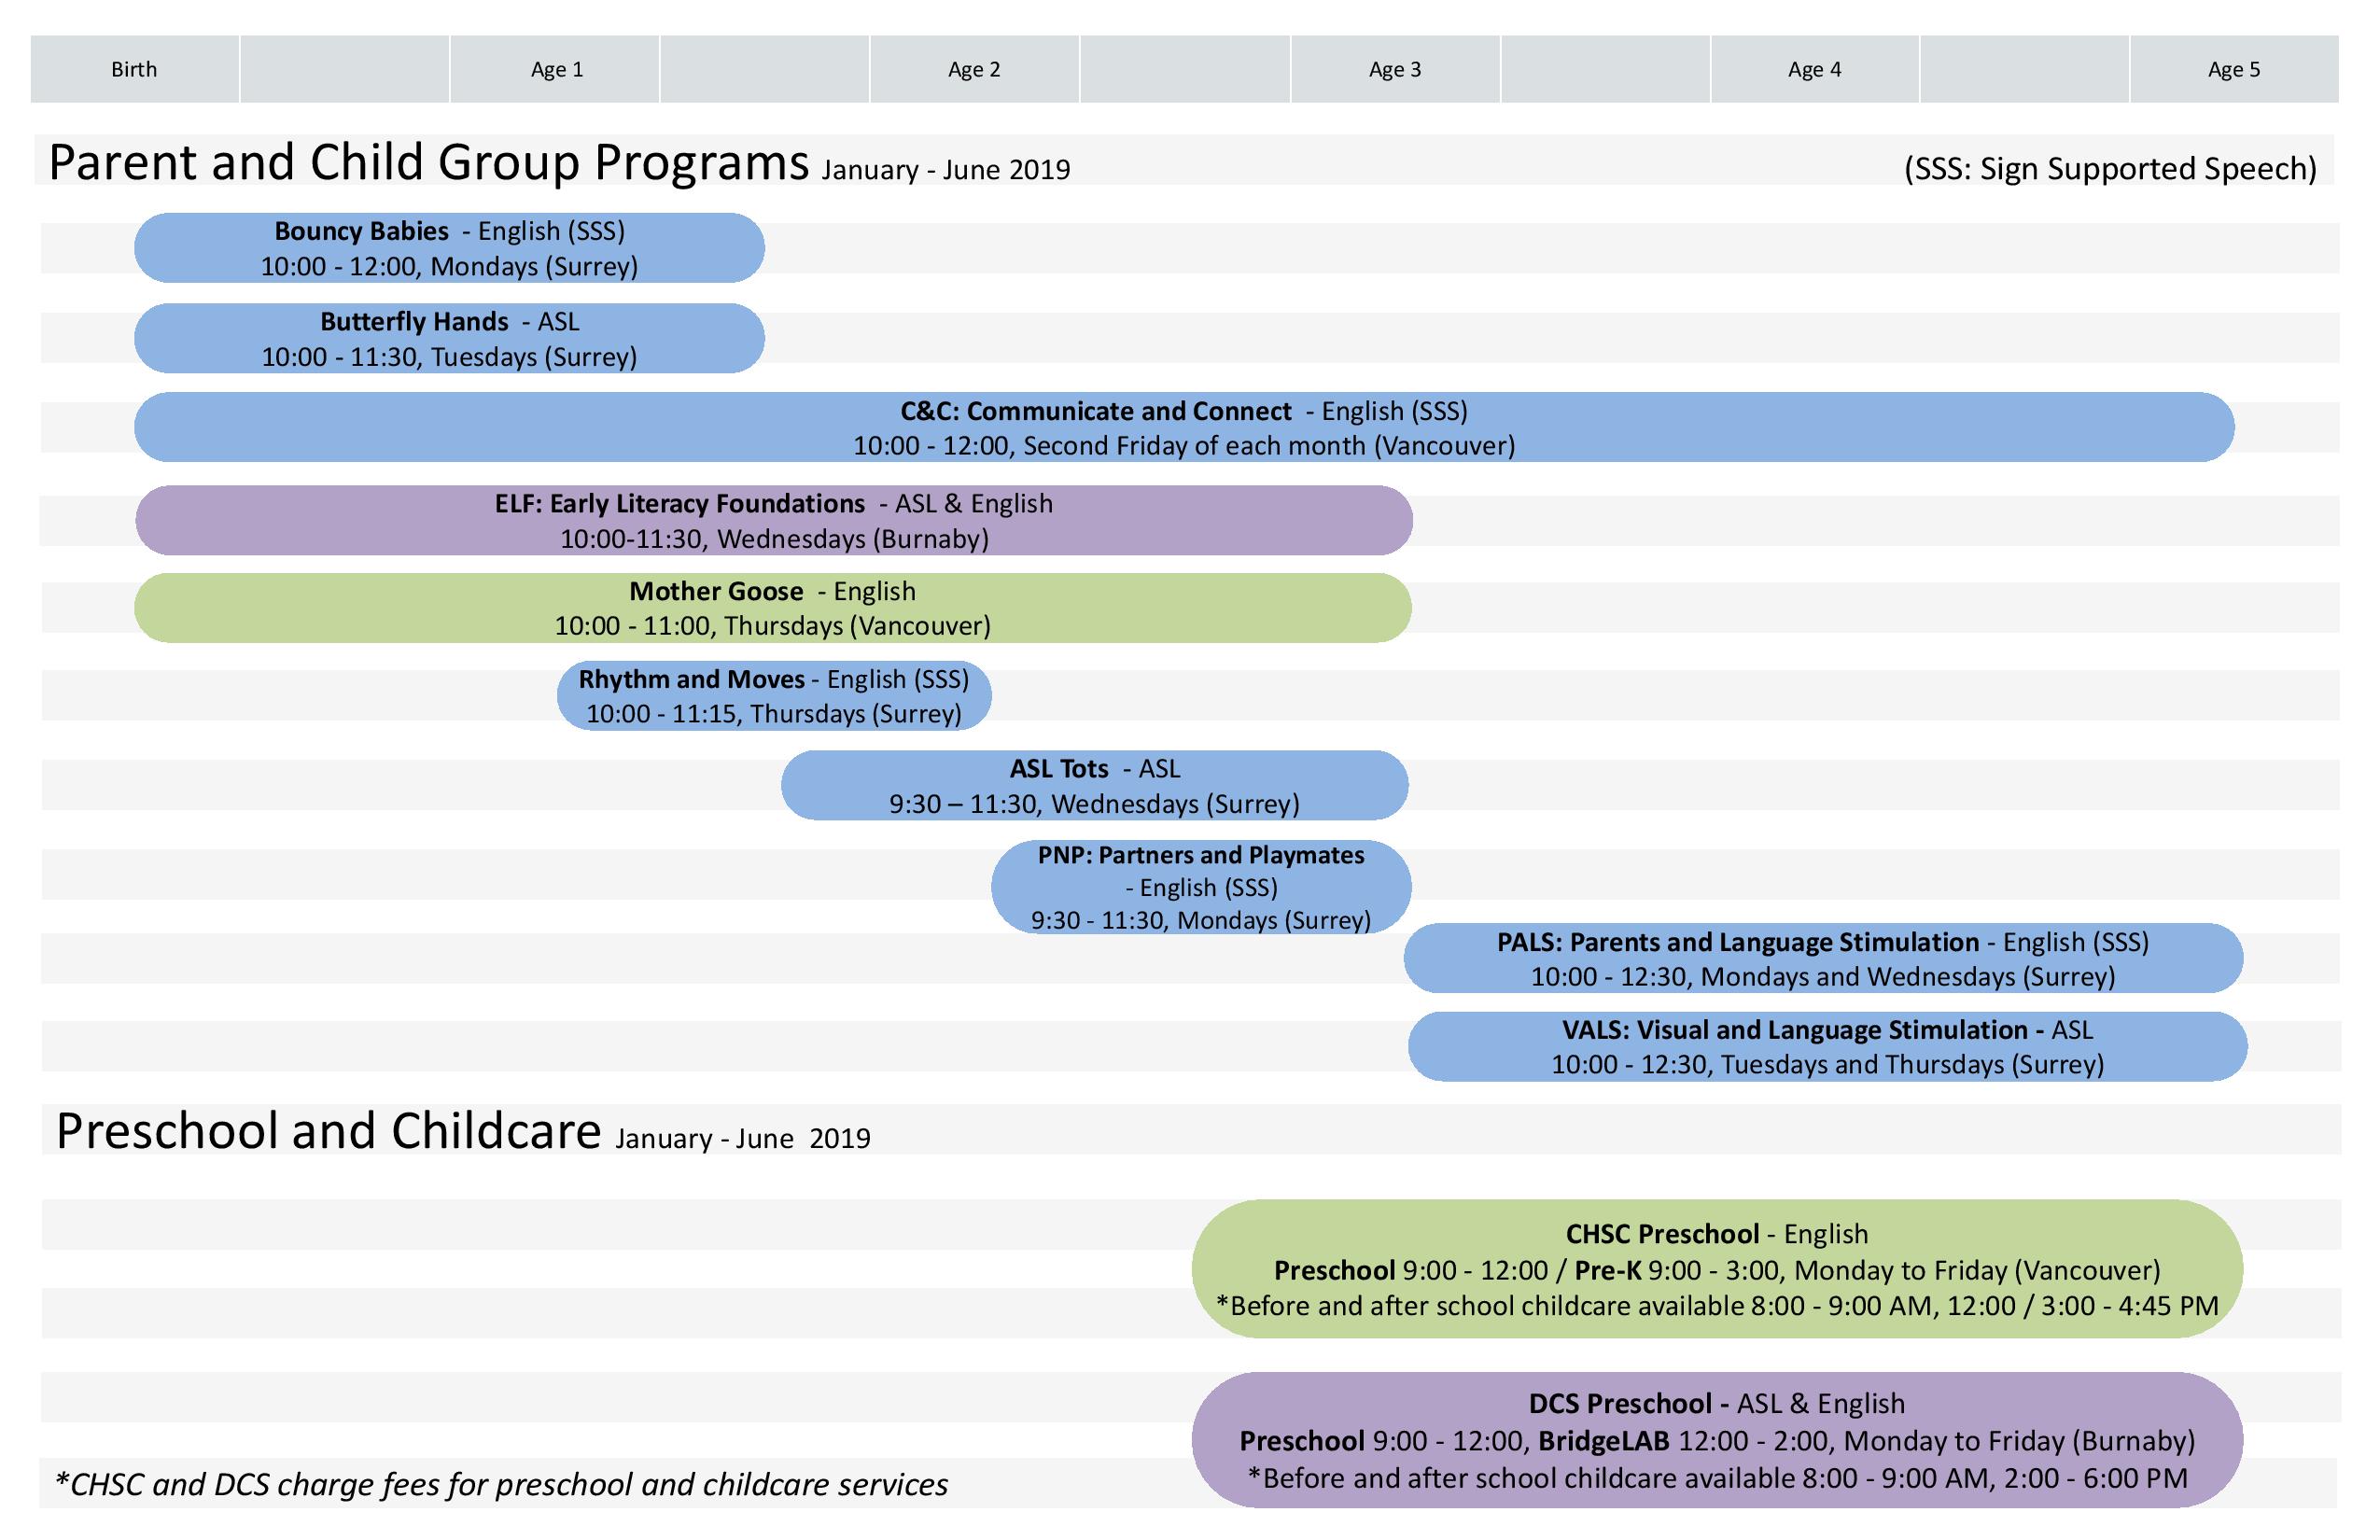Click the Birth timeline header cell
2380x1540 pixels.
(x=134, y=69)
